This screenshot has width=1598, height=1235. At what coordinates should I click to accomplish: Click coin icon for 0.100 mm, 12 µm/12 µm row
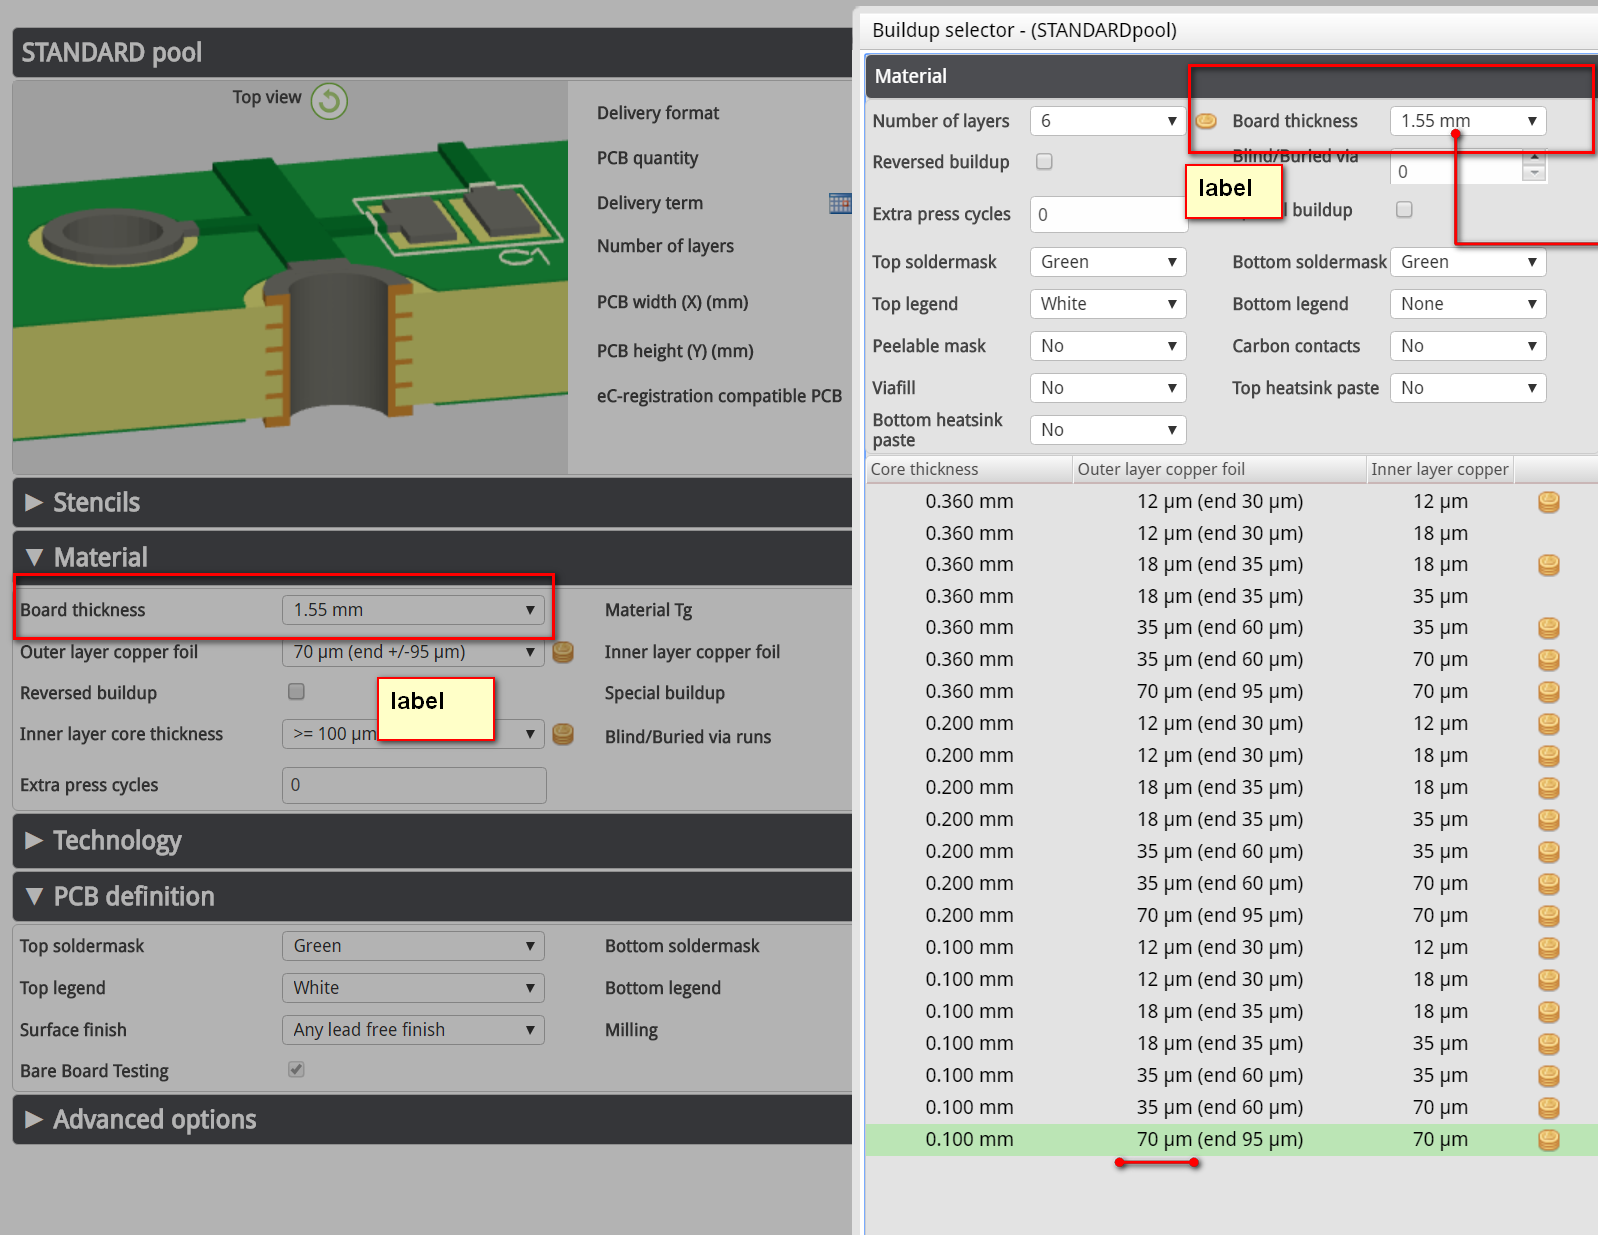click(1548, 947)
